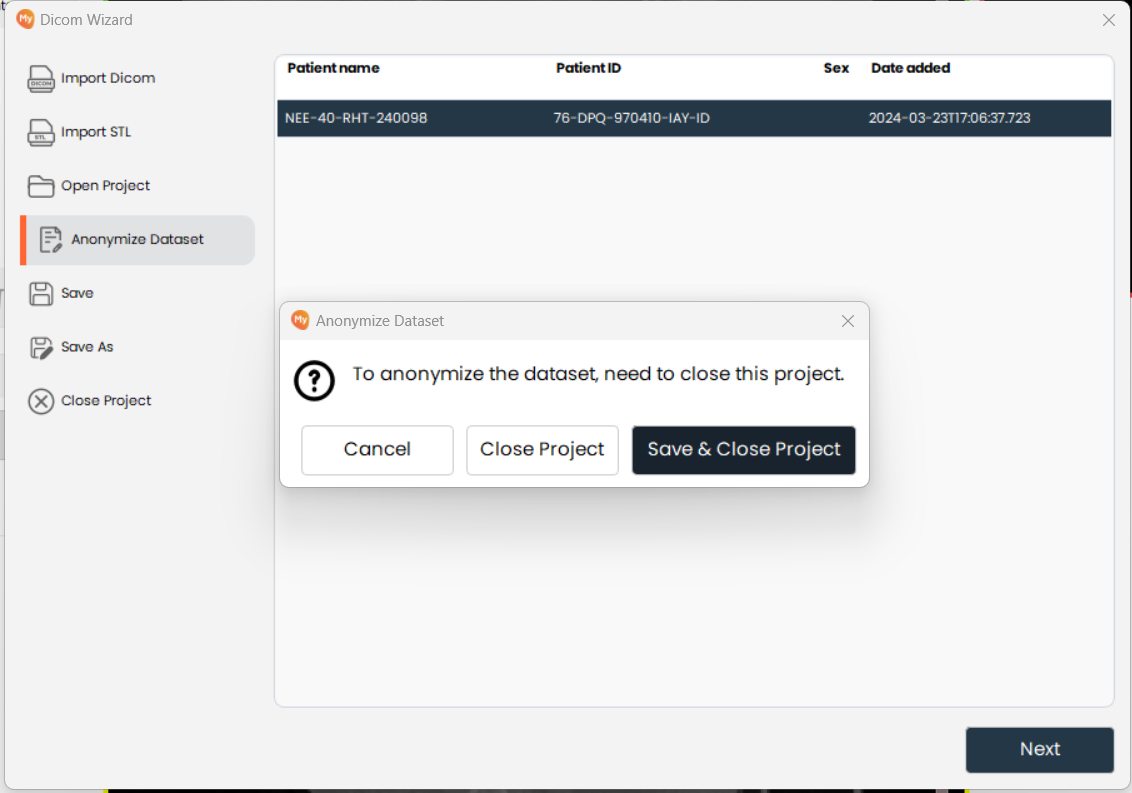Dismiss the dialog with Cancel
1132x793 pixels.
377,450
